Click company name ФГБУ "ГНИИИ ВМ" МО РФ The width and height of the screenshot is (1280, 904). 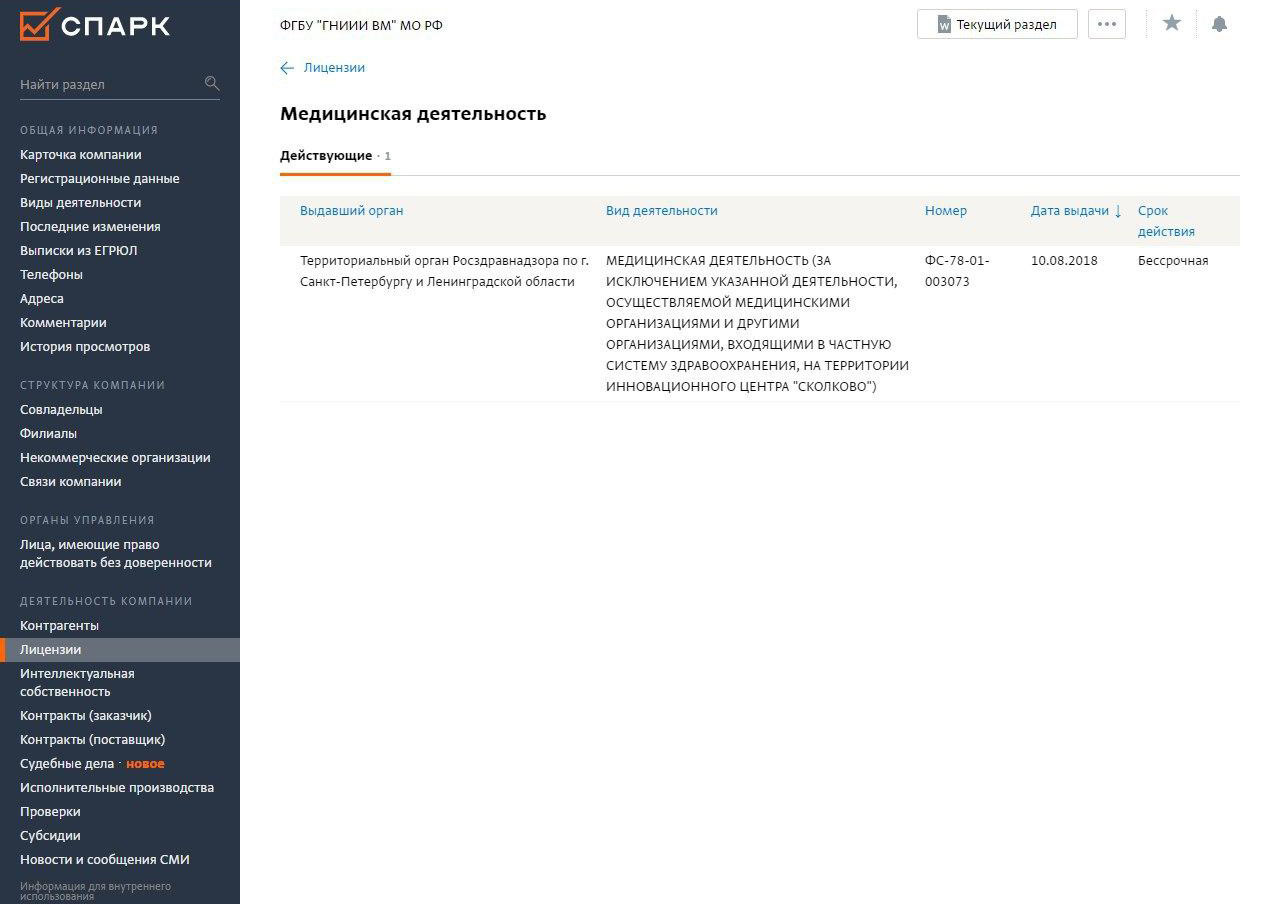pyautogui.click(x=361, y=25)
